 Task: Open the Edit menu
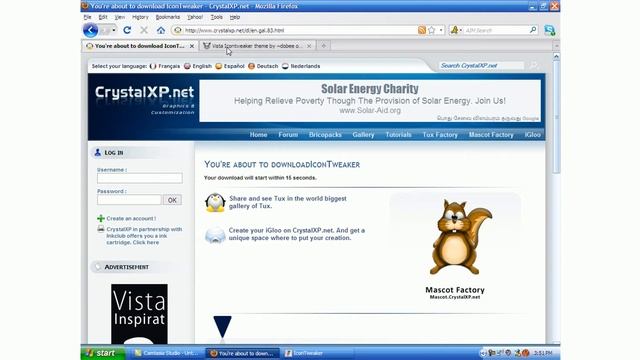click(x=103, y=17)
